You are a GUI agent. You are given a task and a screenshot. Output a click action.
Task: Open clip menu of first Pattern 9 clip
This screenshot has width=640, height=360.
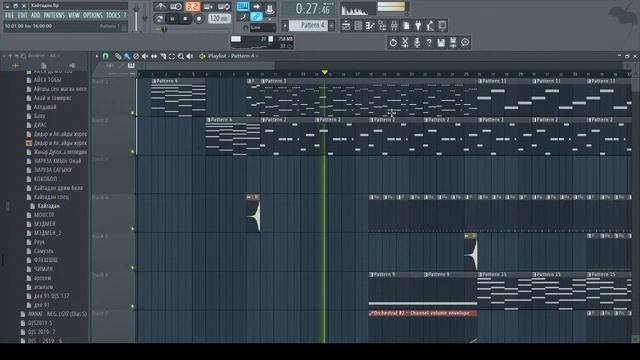point(371,275)
